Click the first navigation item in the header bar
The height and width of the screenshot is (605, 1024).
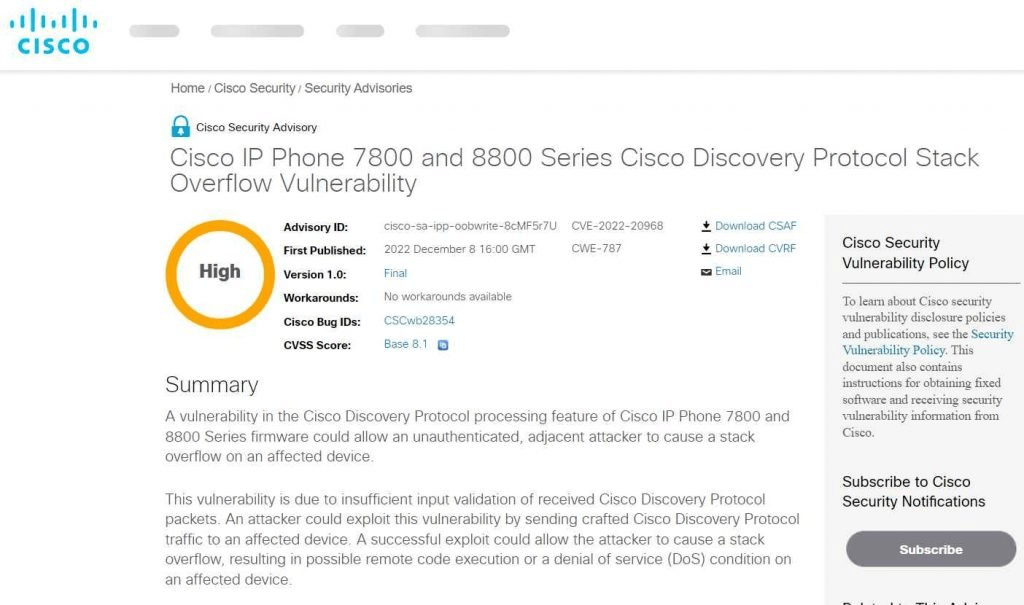point(154,30)
